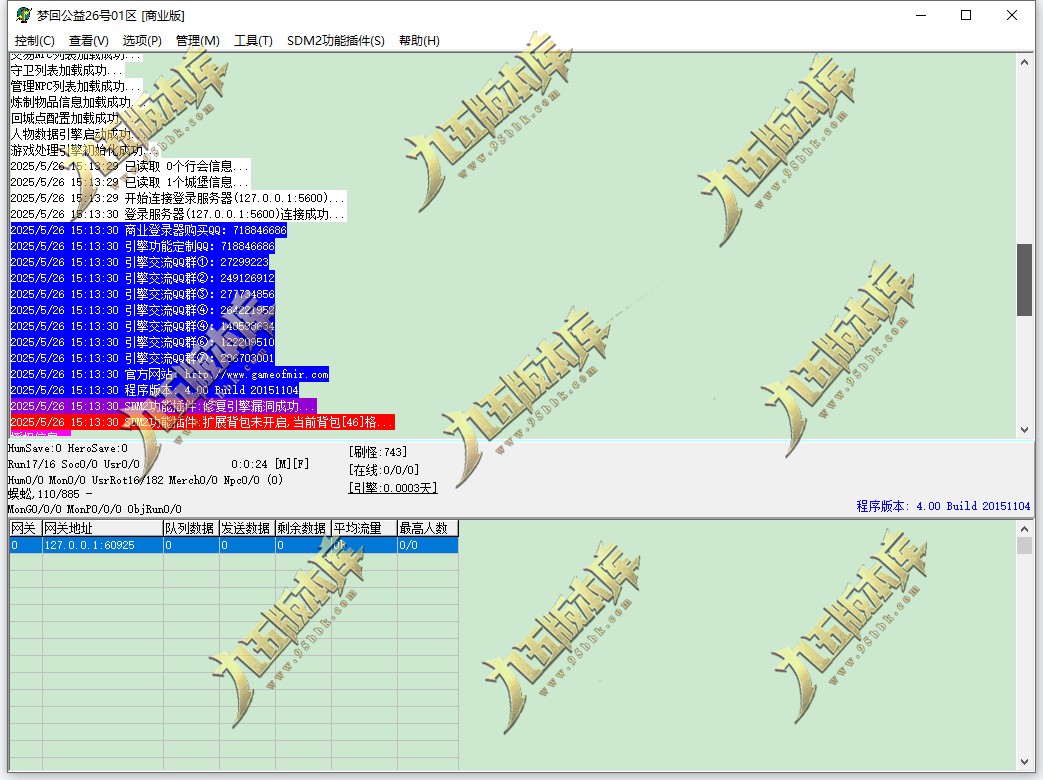
Task: Open the 查看(V) menu
Action: click(88, 41)
